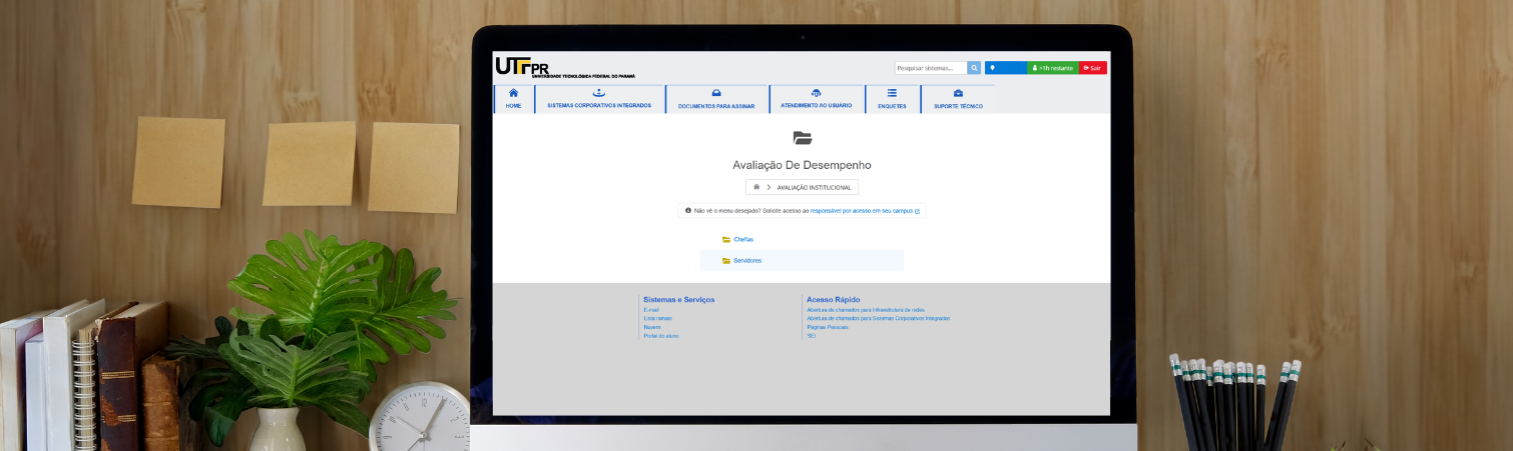The image size is (1513, 451).
Task: Open the Sistemas Corporativos Integrados icon
Action: click(x=599, y=93)
